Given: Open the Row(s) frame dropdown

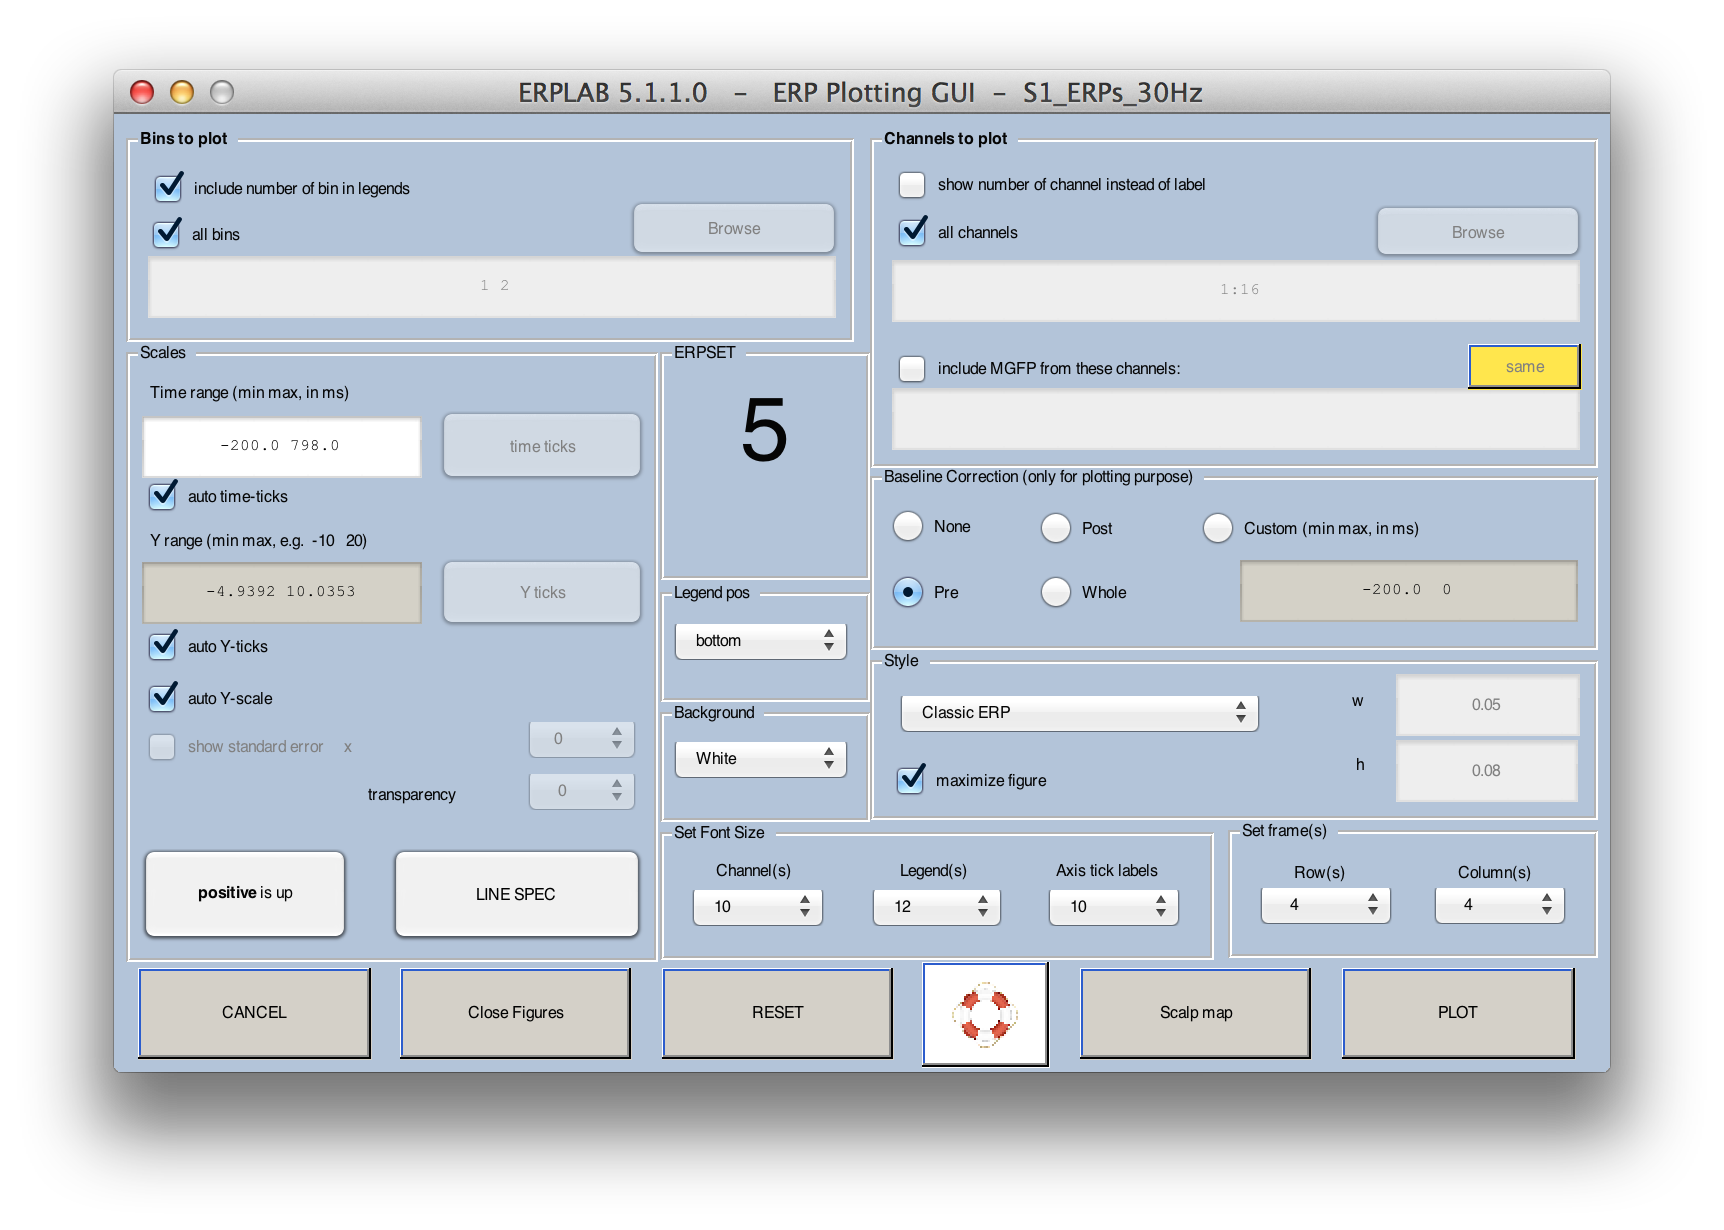Looking at the screenshot, I should [1325, 905].
